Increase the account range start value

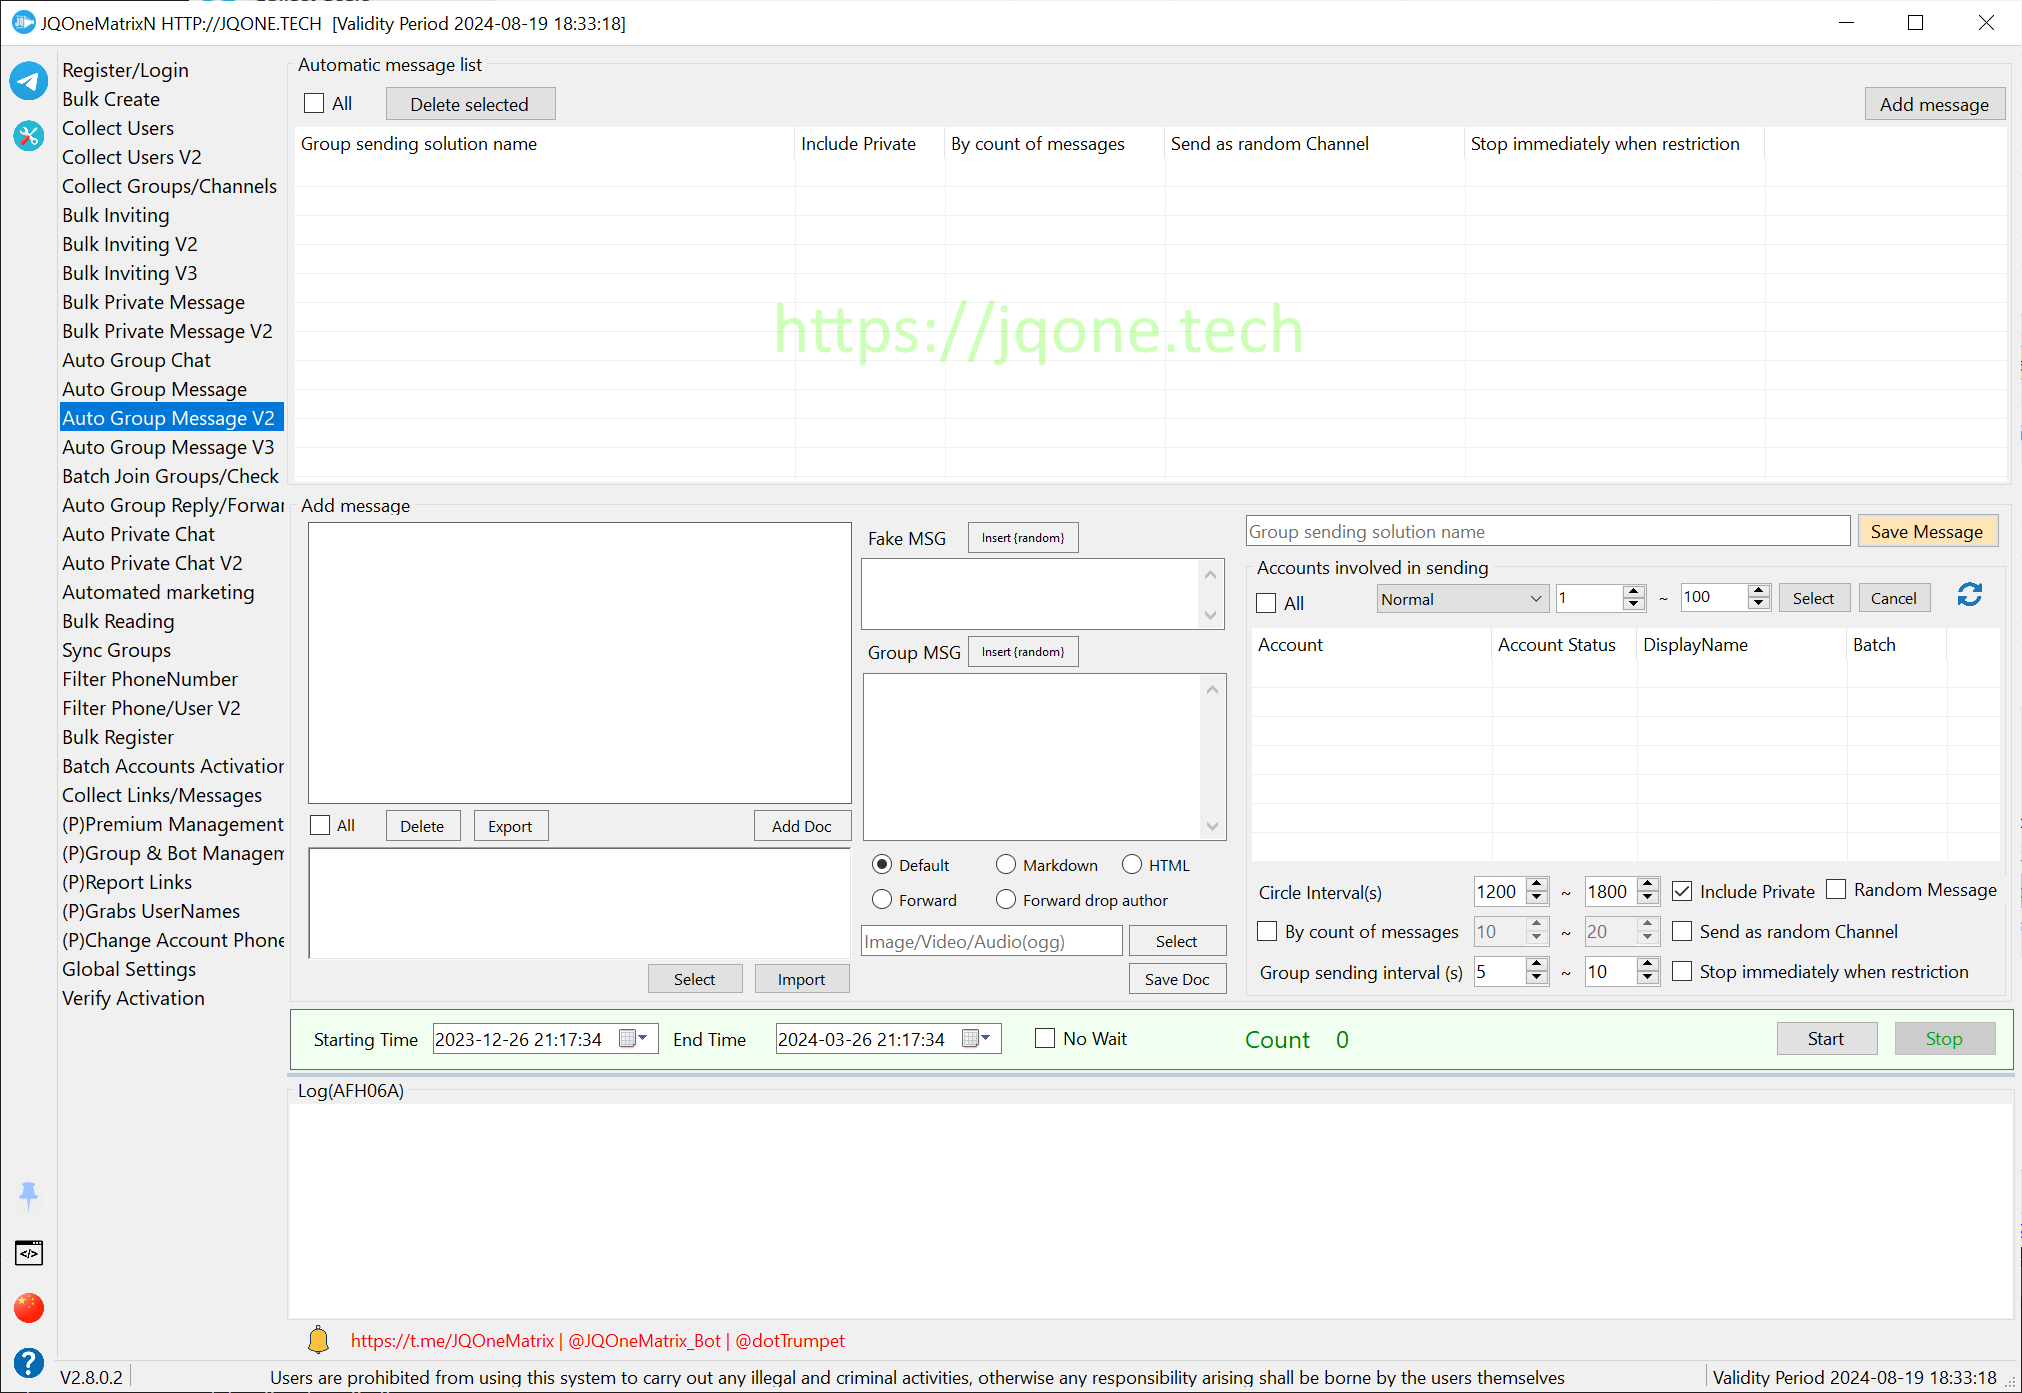click(1634, 592)
